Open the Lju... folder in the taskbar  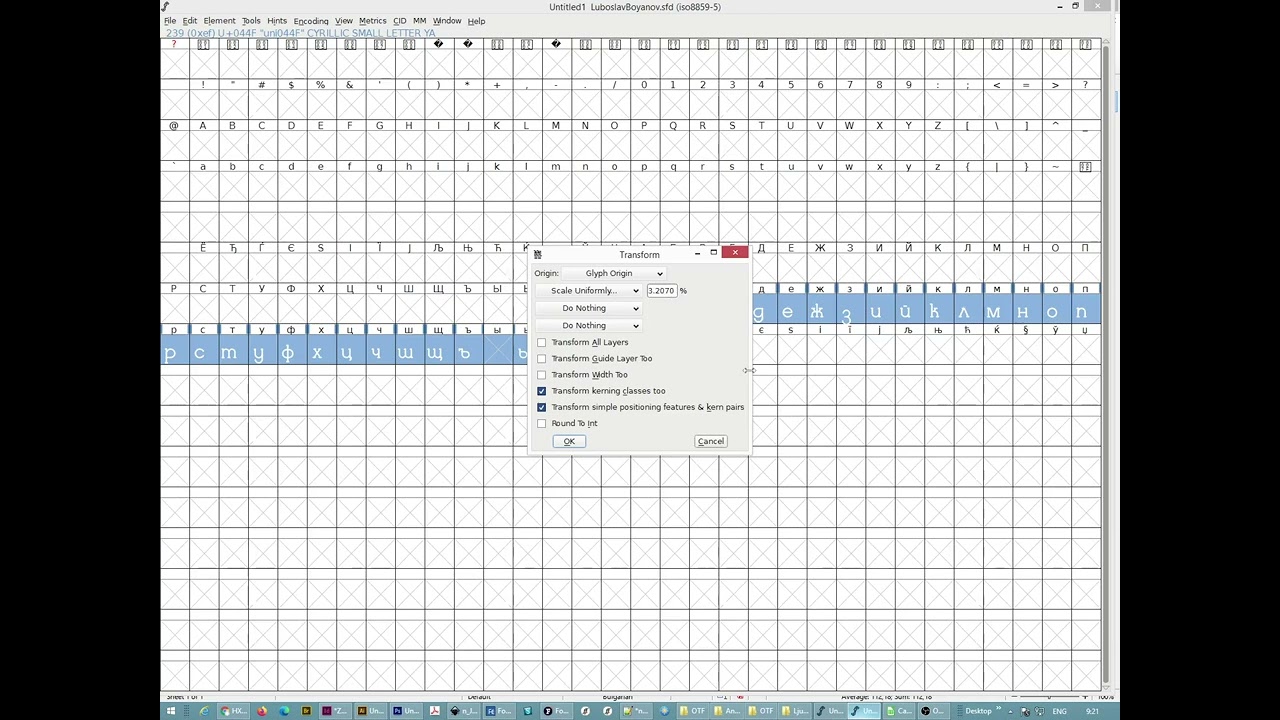[794, 711]
